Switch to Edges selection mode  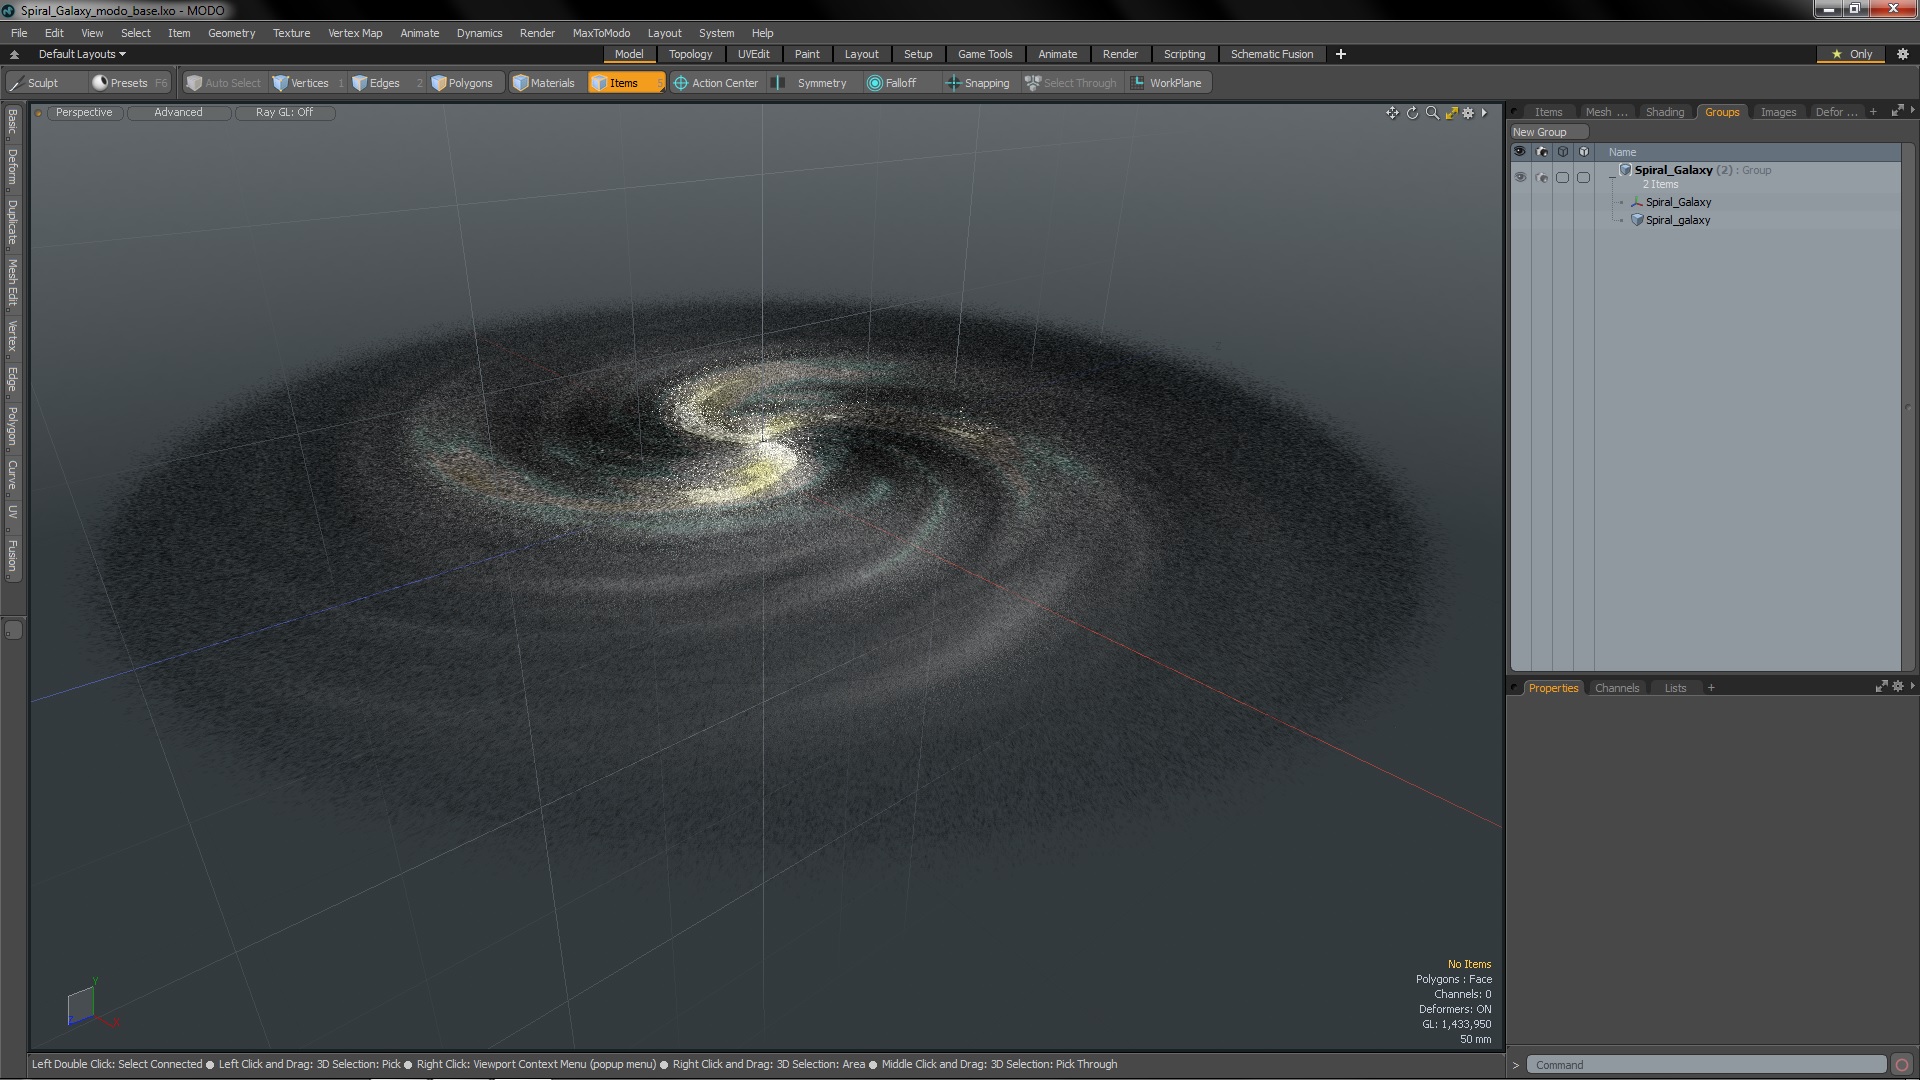pos(386,83)
